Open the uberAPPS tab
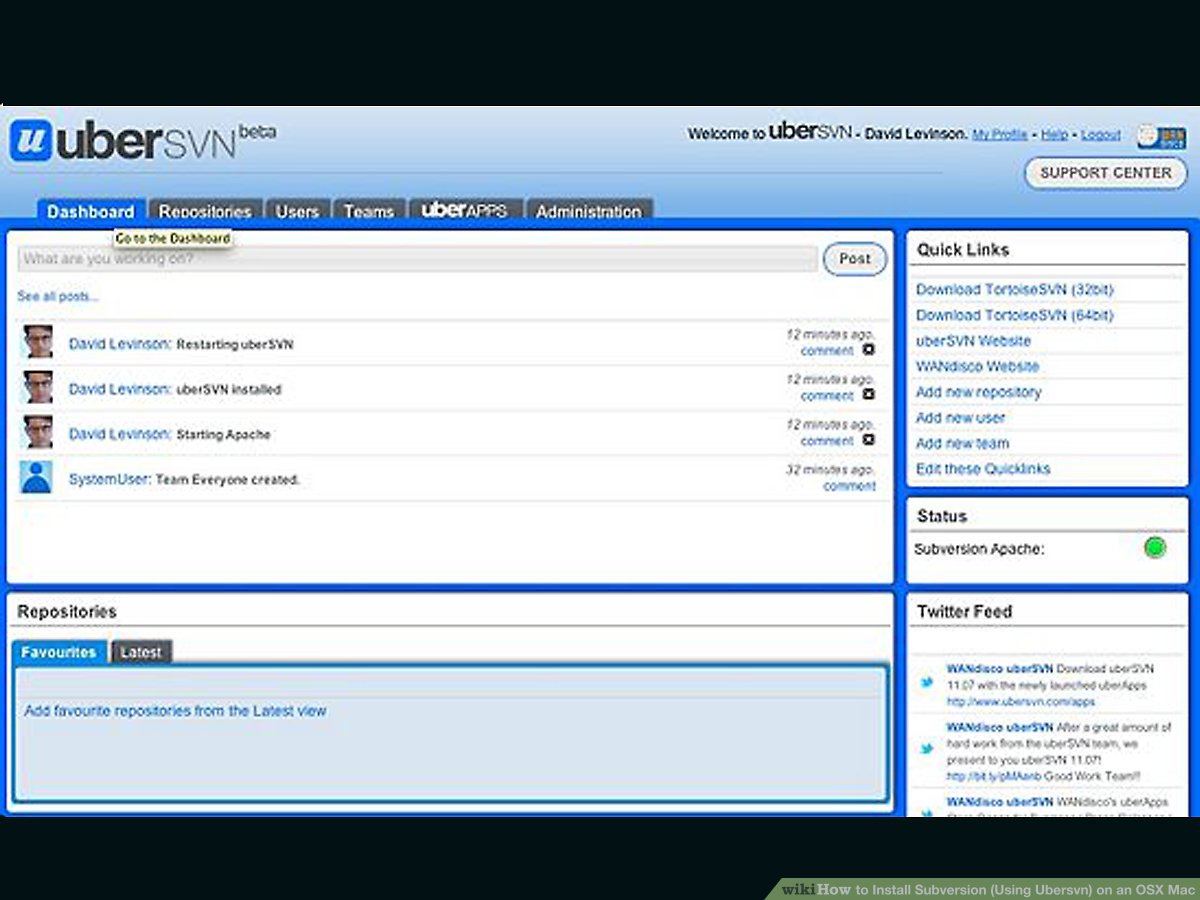 [464, 210]
